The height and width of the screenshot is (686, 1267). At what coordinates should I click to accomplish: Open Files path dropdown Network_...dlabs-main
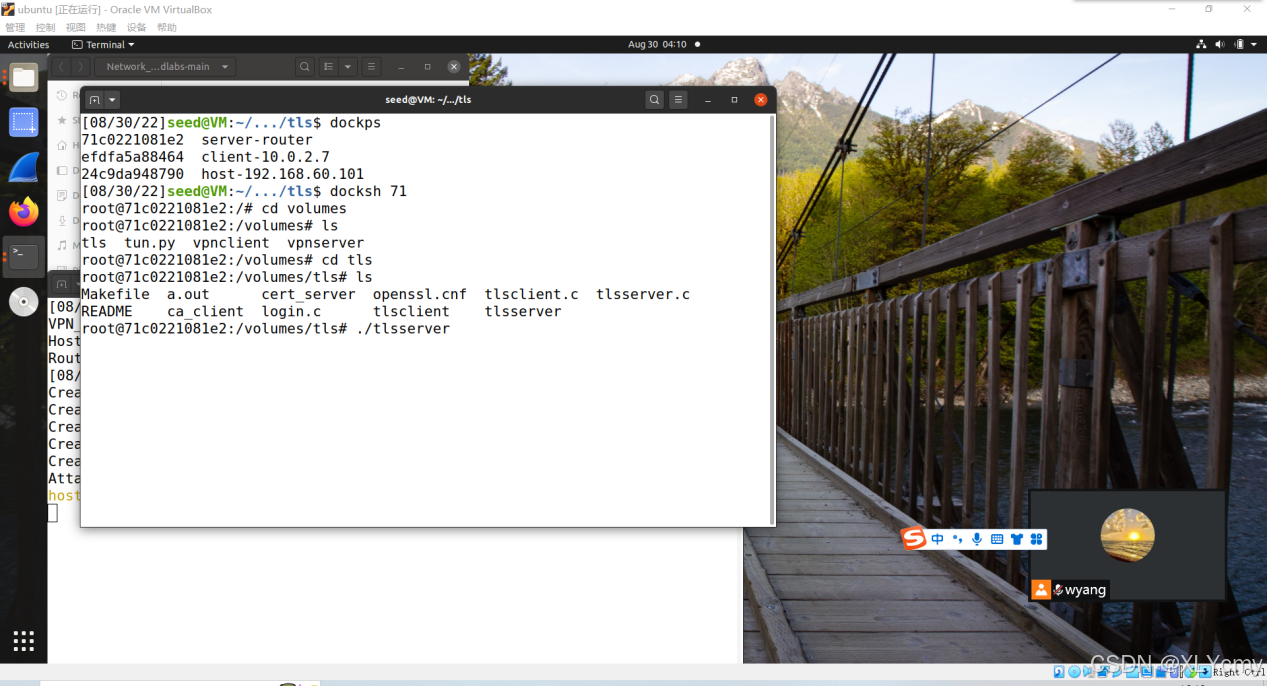[x=165, y=67]
